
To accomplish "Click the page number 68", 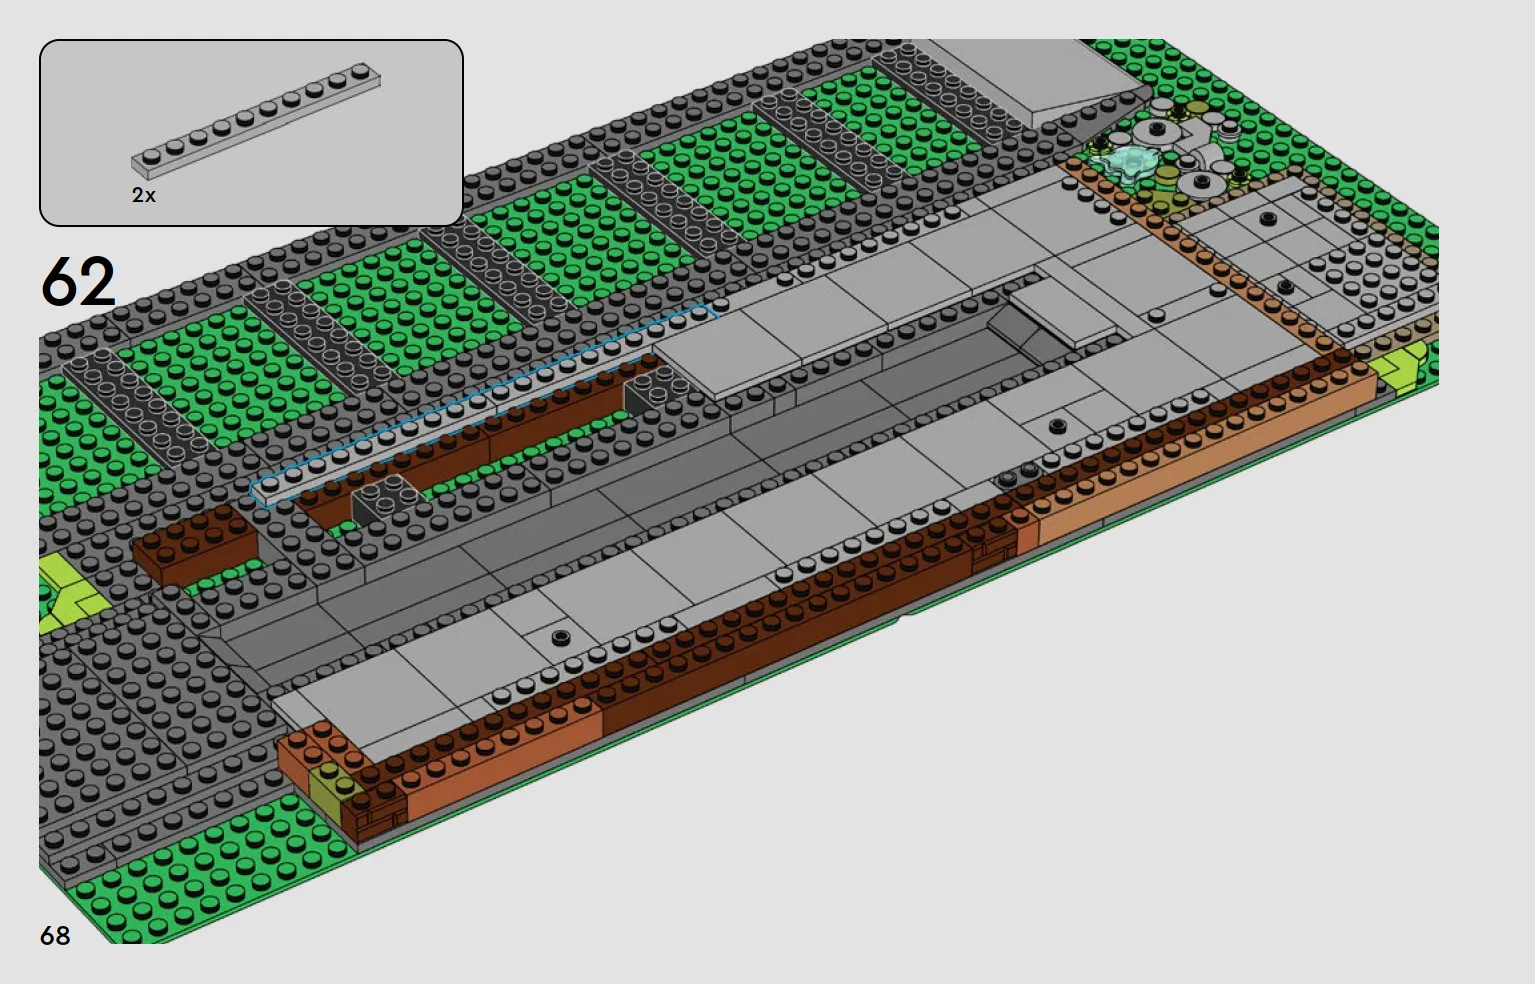I will 55,936.
